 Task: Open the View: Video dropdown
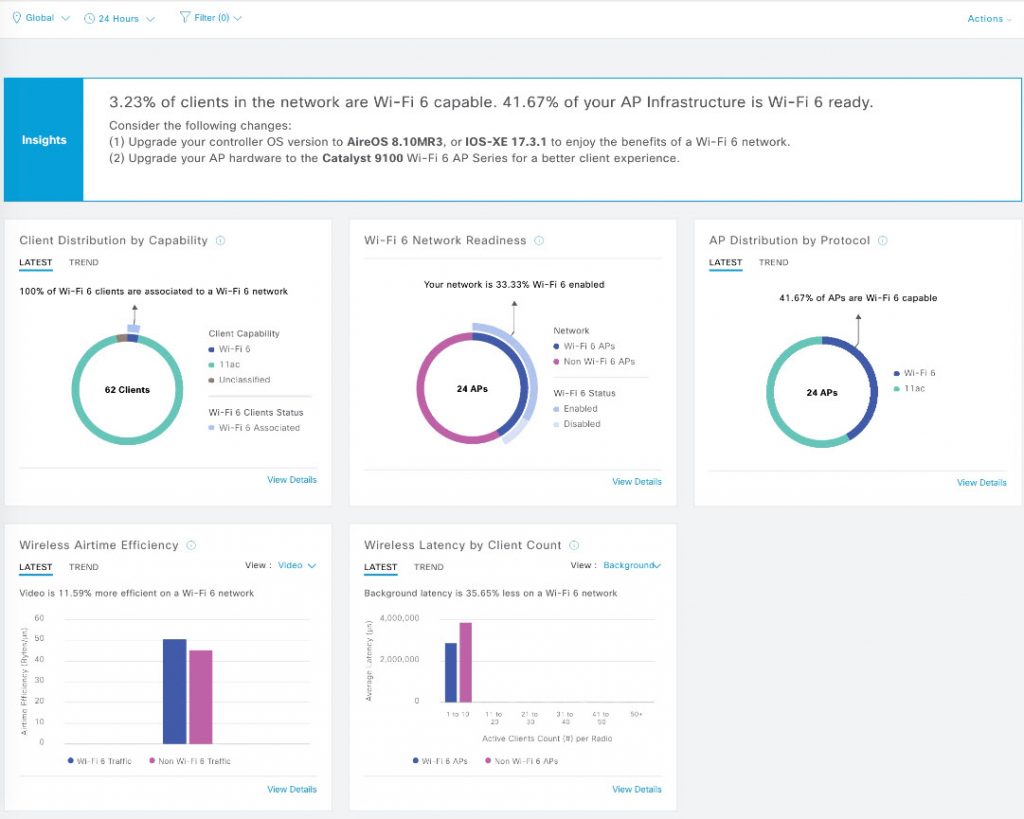tap(296, 564)
